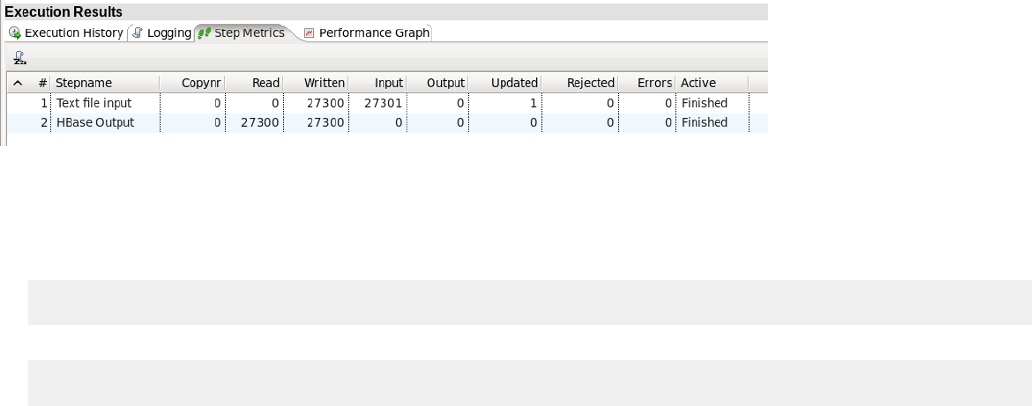Image resolution: width=1032 pixels, height=406 pixels.
Task: Click the Performance Graph chart icon
Action: point(309,33)
